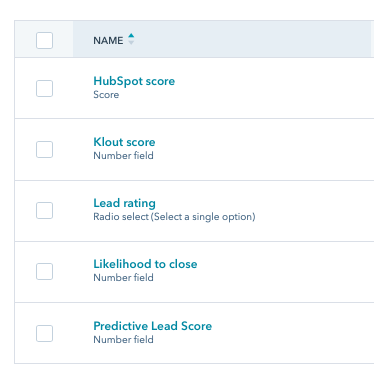Sort by the NAME column header
The image size is (374, 371).
(x=108, y=40)
